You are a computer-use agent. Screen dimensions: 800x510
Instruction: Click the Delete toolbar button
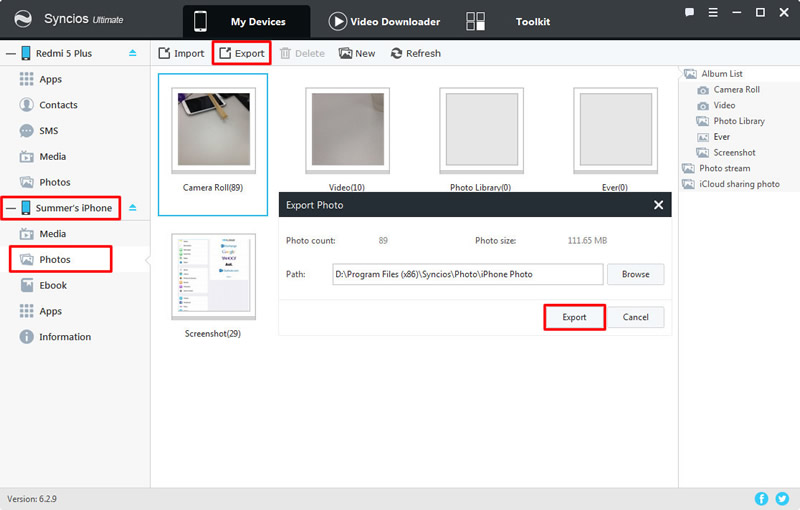[x=302, y=53]
